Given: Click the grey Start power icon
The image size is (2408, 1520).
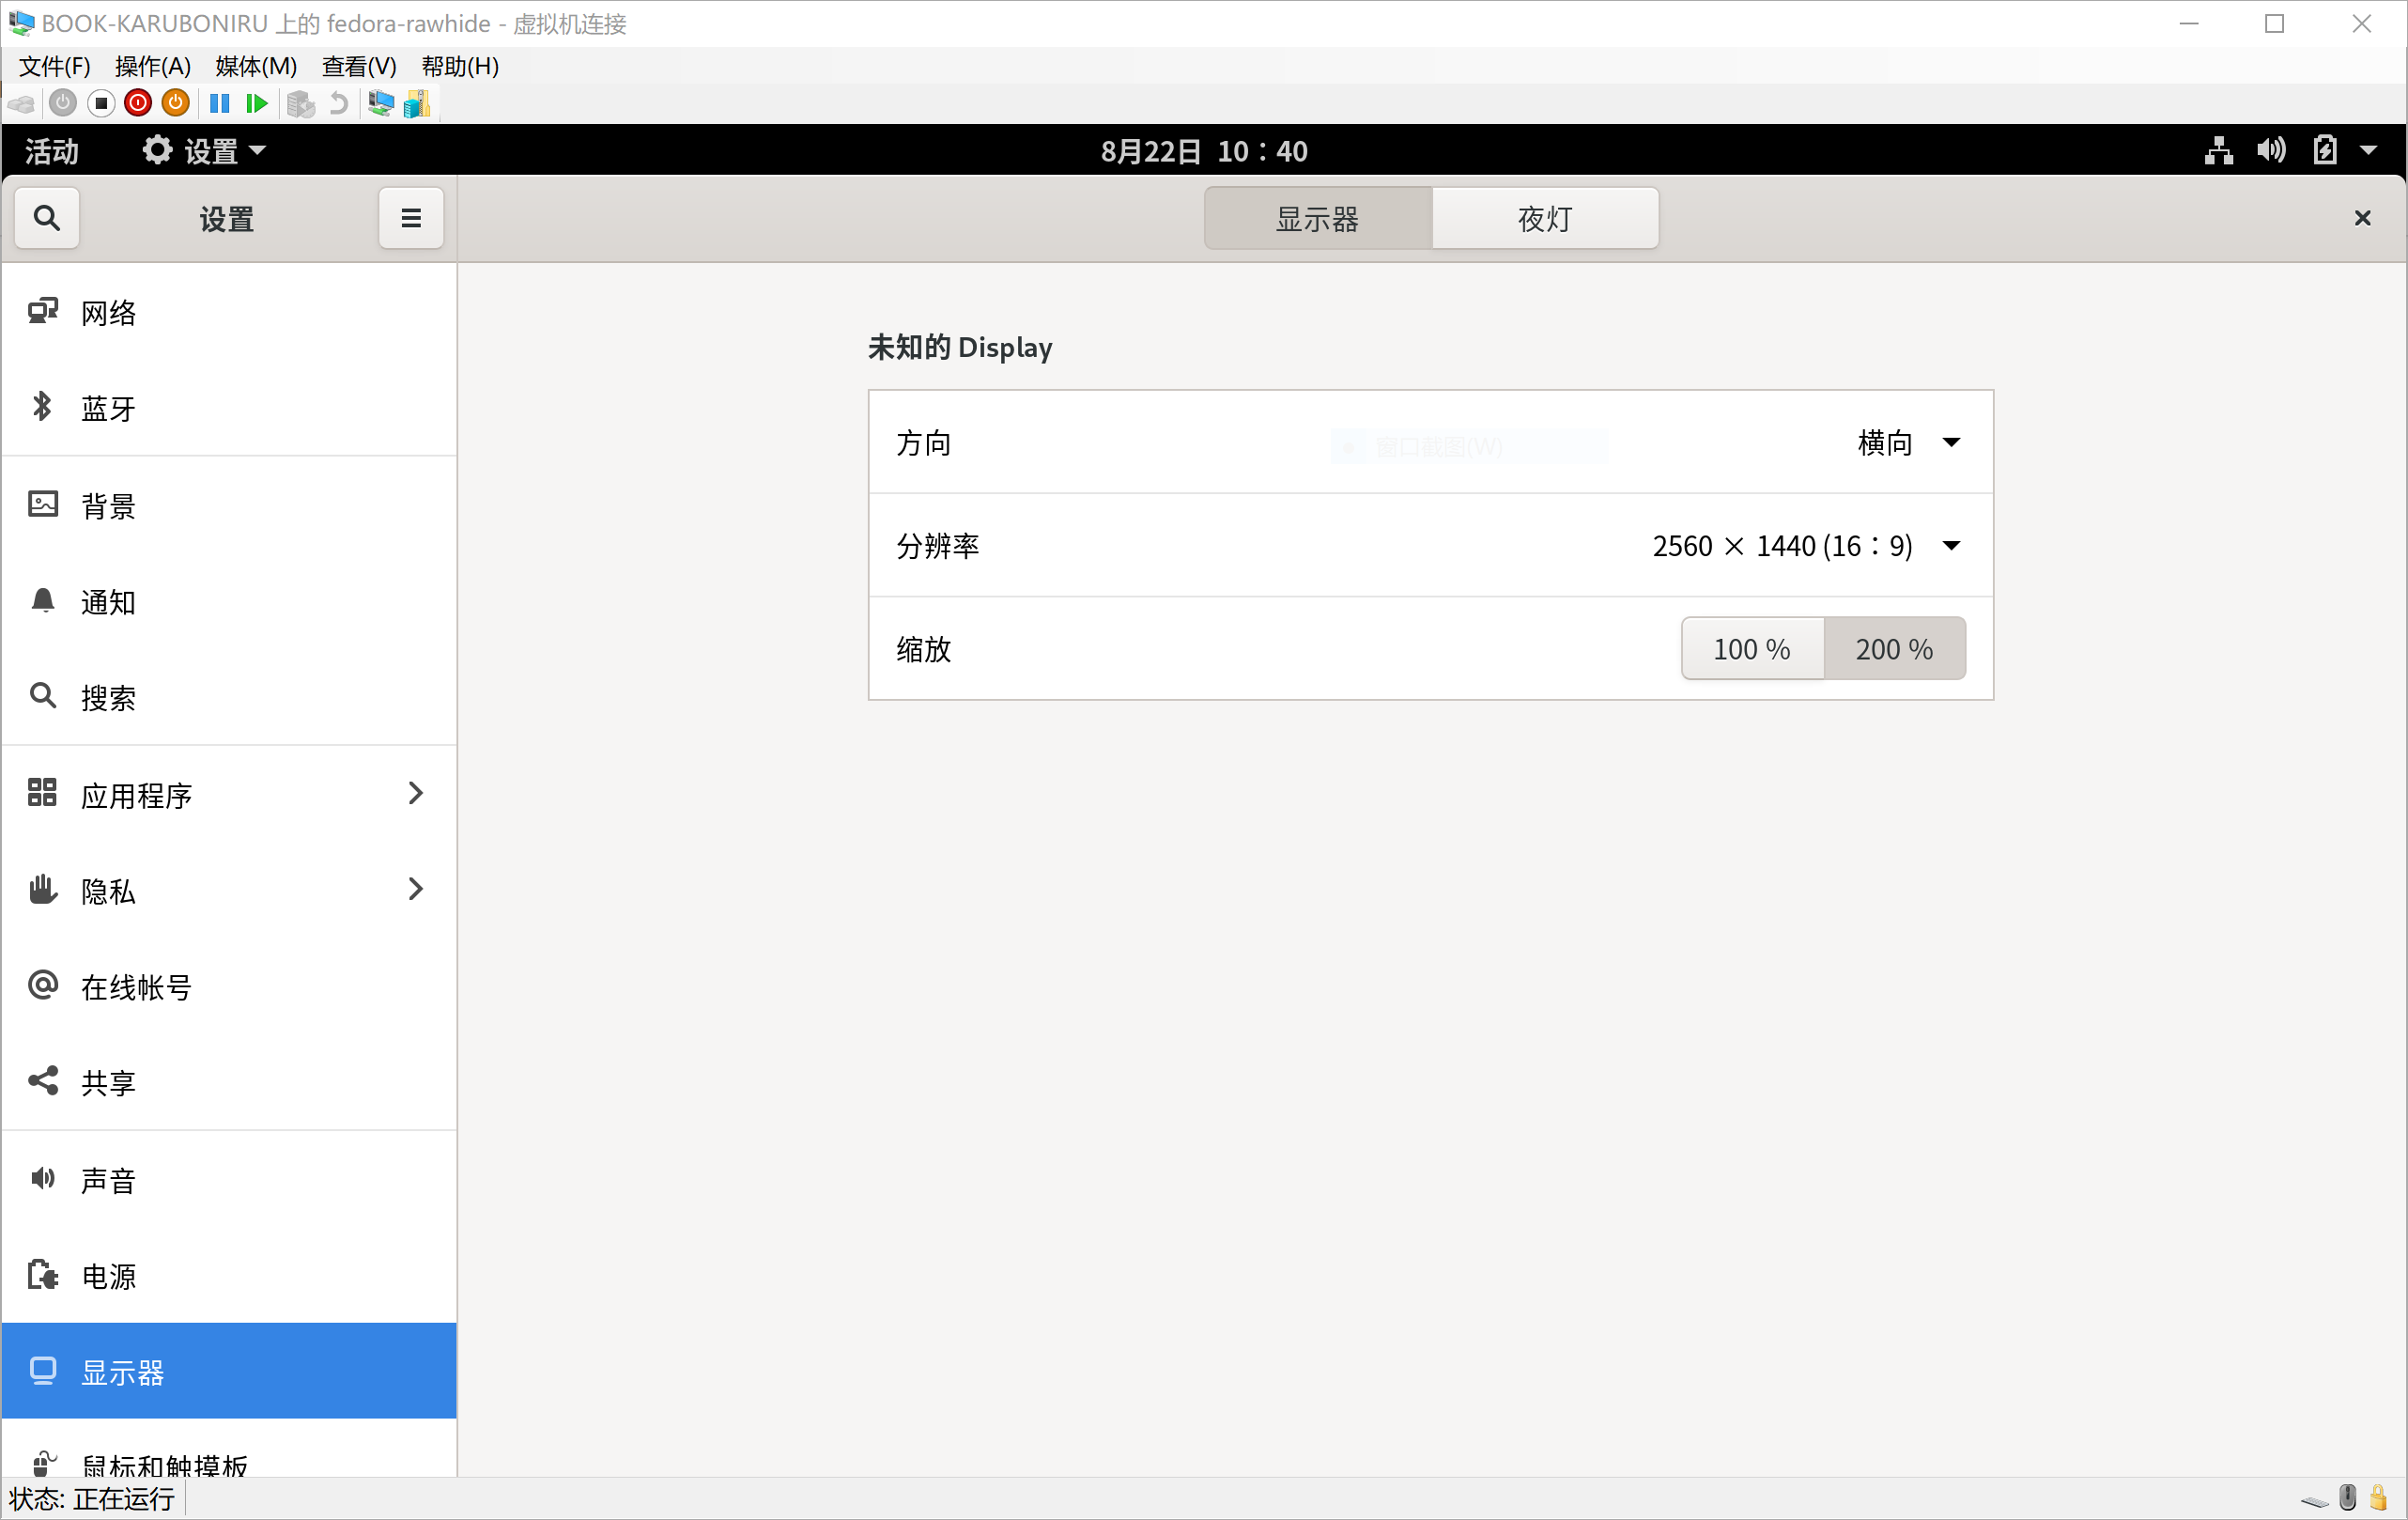Looking at the screenshot, I should 63,103.
